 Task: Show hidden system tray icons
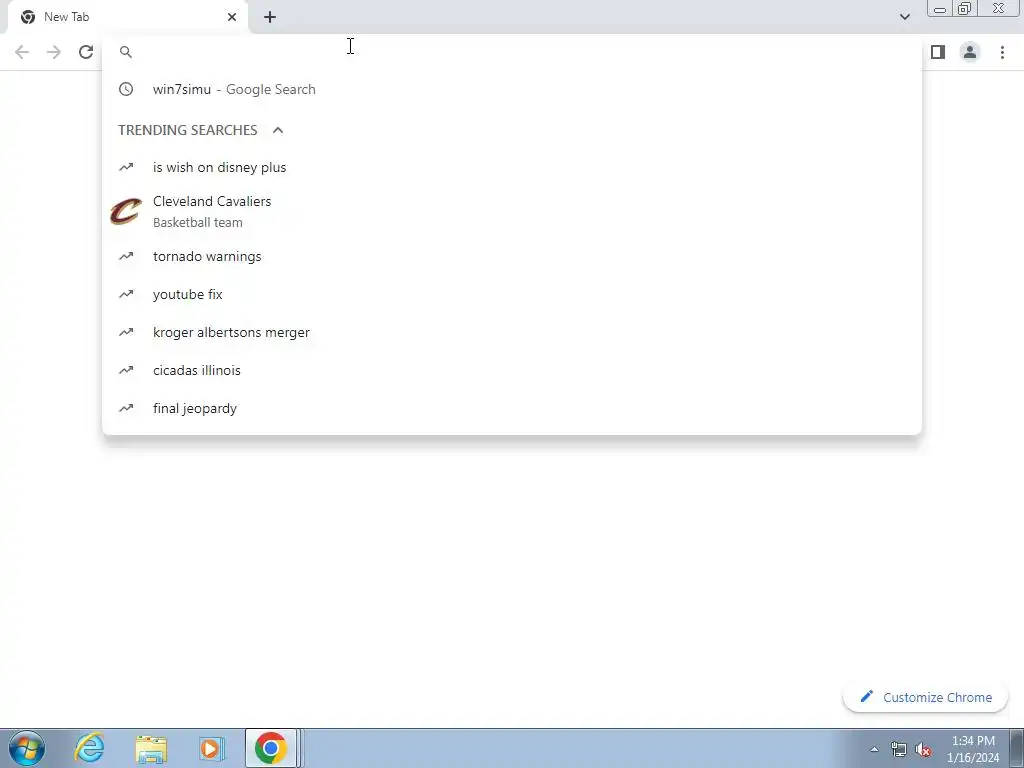[874, 749]
